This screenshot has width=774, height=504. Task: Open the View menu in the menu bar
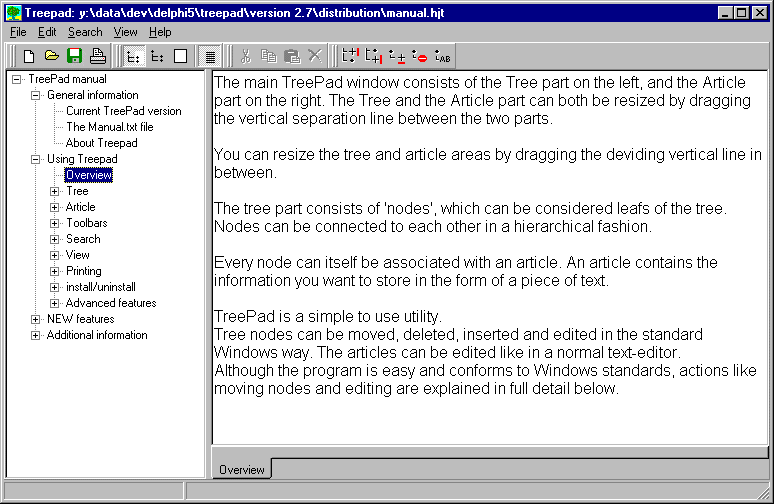click(x=125, y=32)
